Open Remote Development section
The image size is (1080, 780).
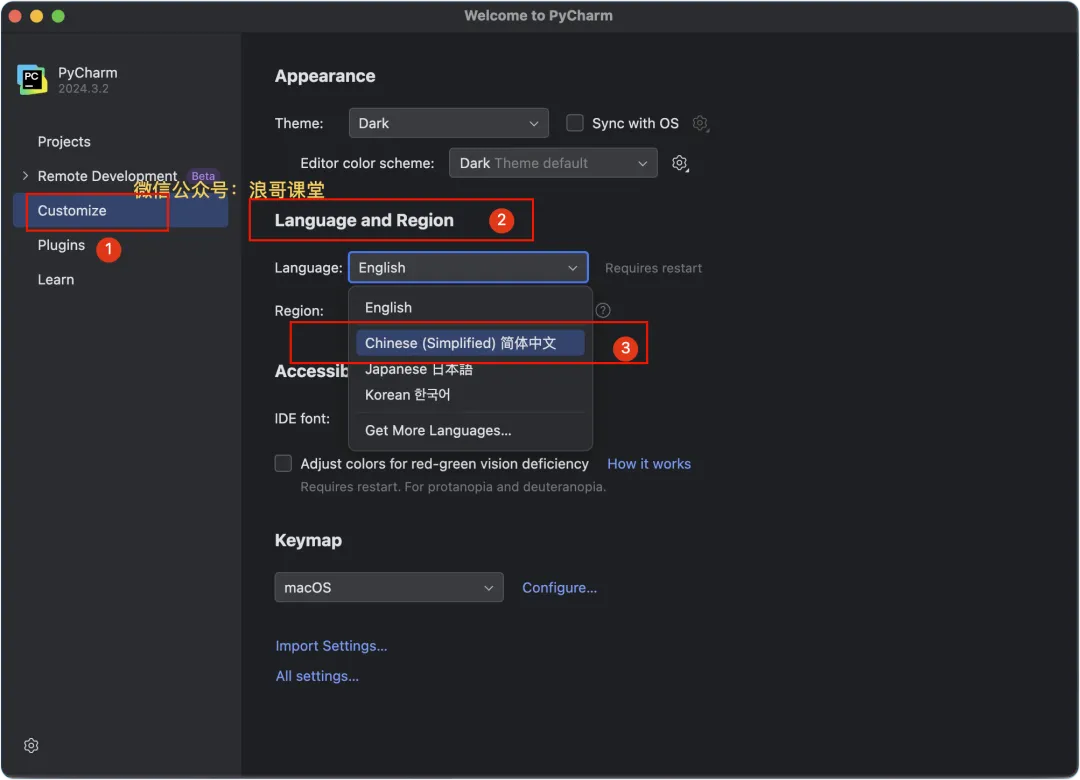click(x=107, y=176)
